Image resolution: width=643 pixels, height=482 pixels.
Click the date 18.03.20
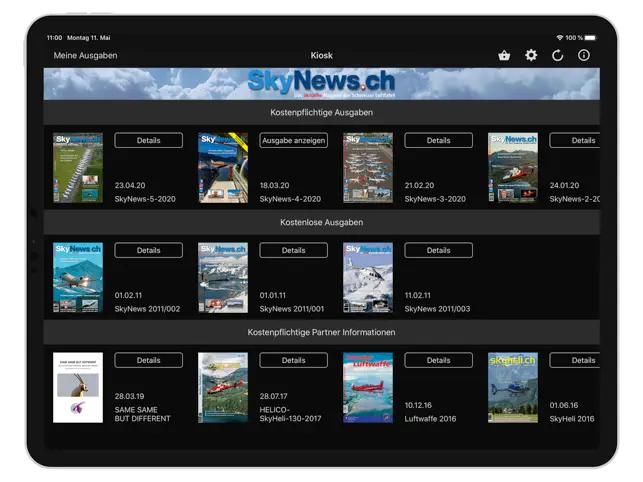274,185
